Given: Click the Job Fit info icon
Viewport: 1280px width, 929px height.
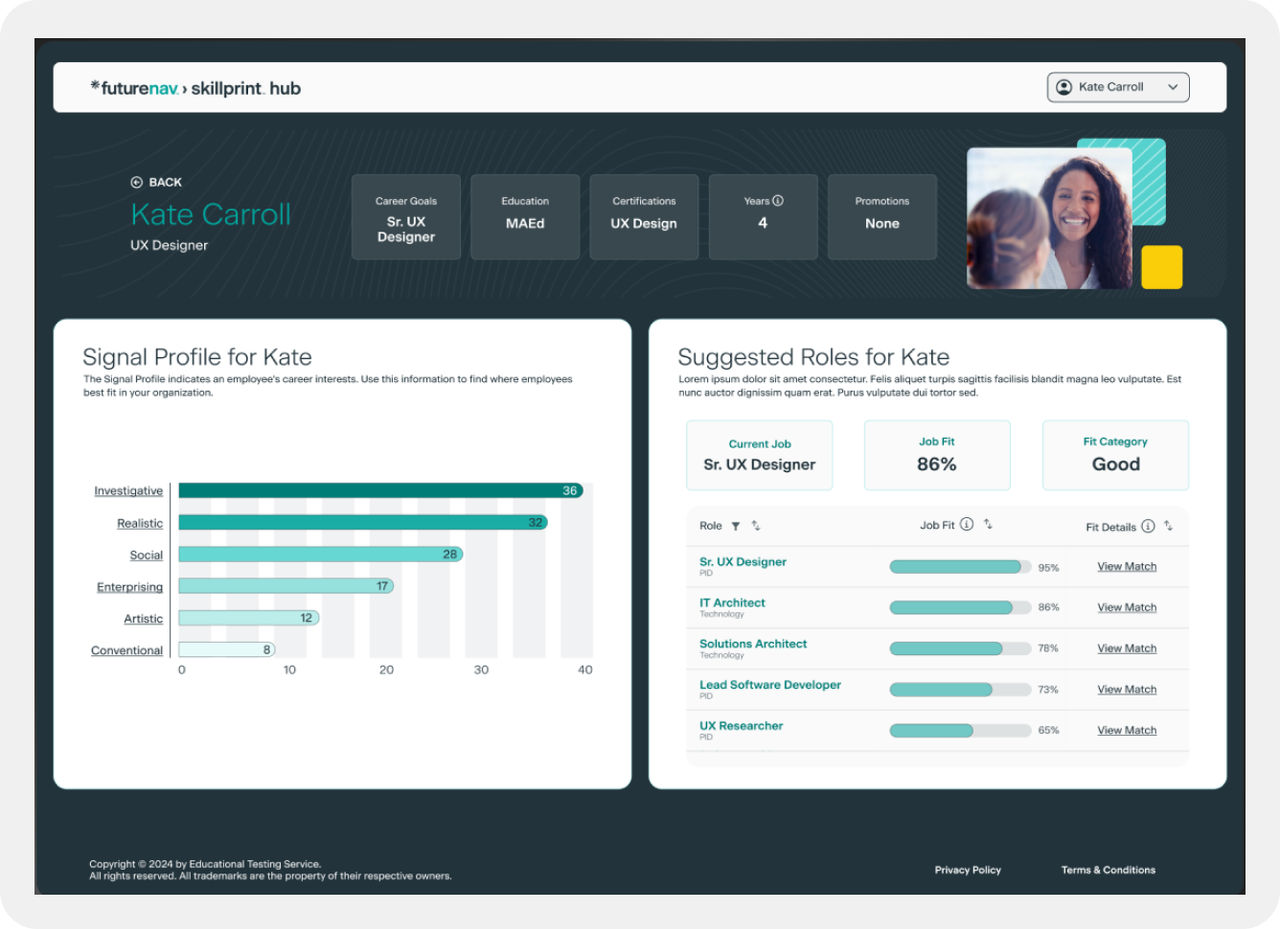Looking at the screenshot, I should coord(966,525).
